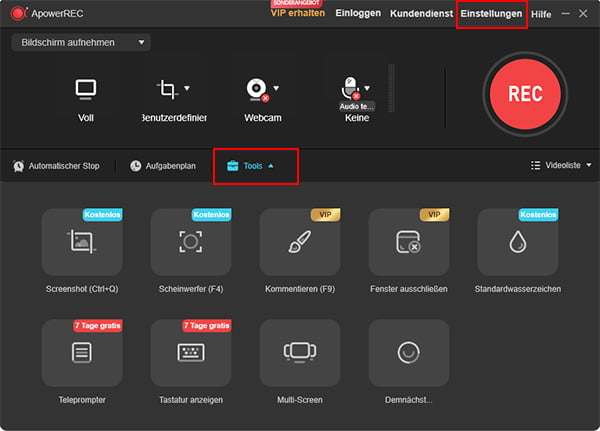This screenshot has height=431, width=600.
Task: Click the ApowerREC logo icon
Action: (x=18, y=13)
